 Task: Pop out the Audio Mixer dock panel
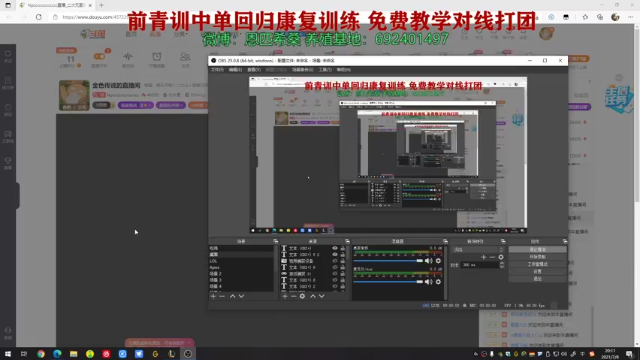click(x=445, y=241)
